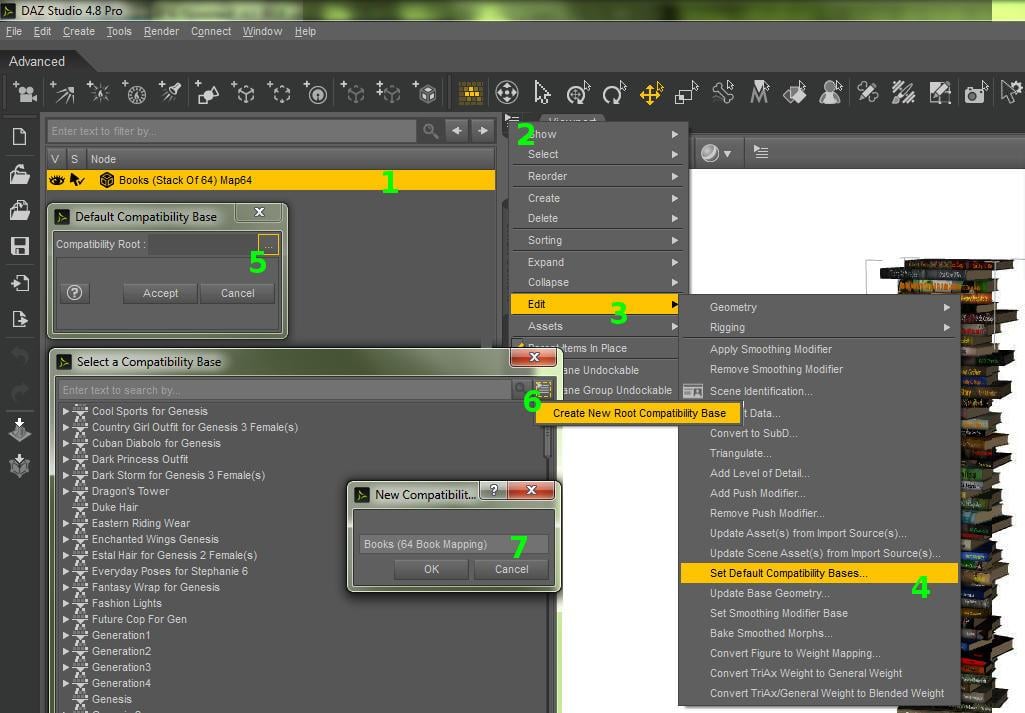Click the Import icon in left sidebar
1025x713 pixels.
point(20,282)
